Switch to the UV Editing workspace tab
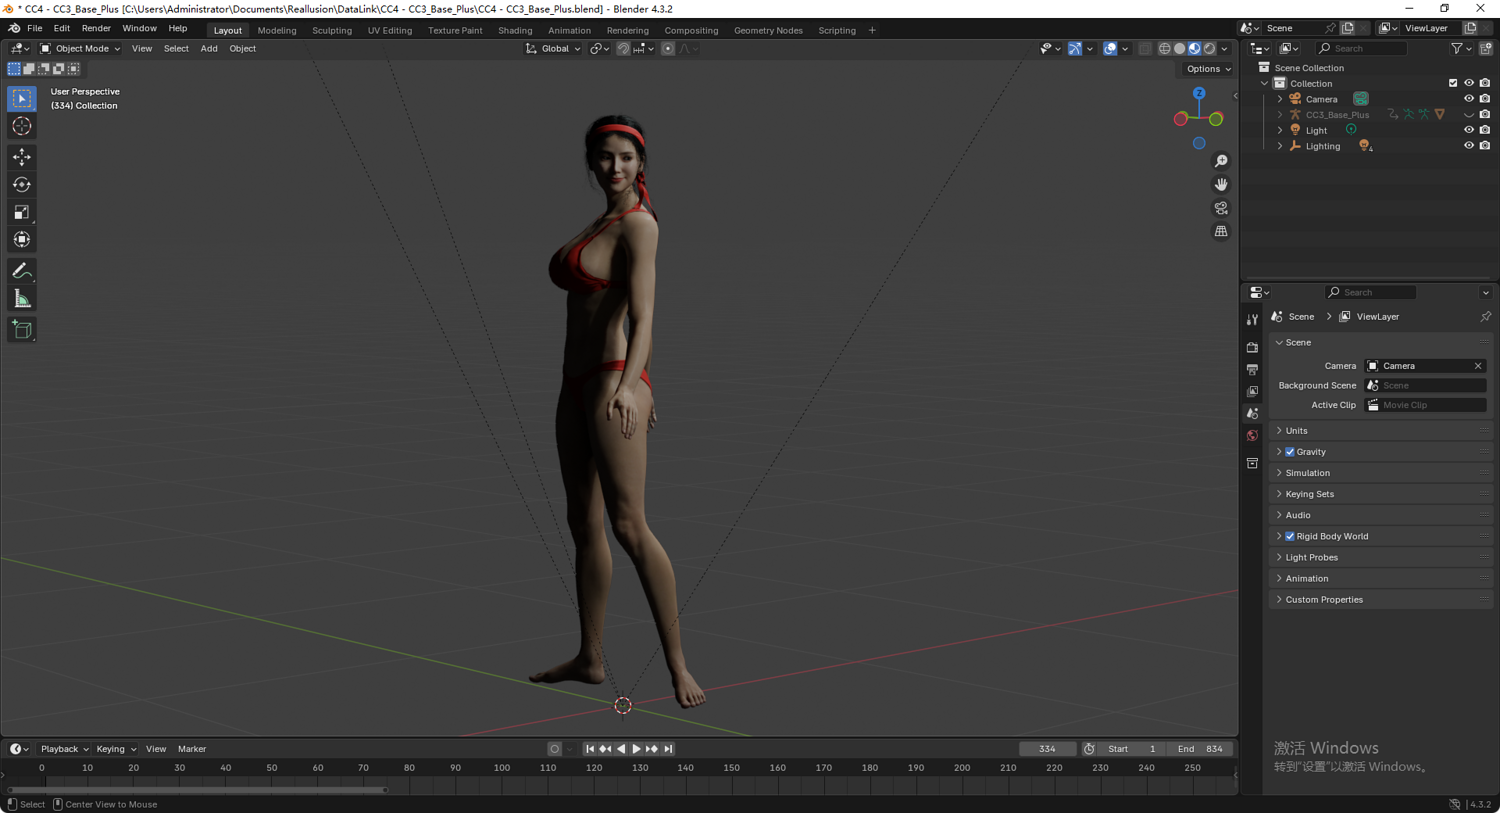 [x=390, y=30]
